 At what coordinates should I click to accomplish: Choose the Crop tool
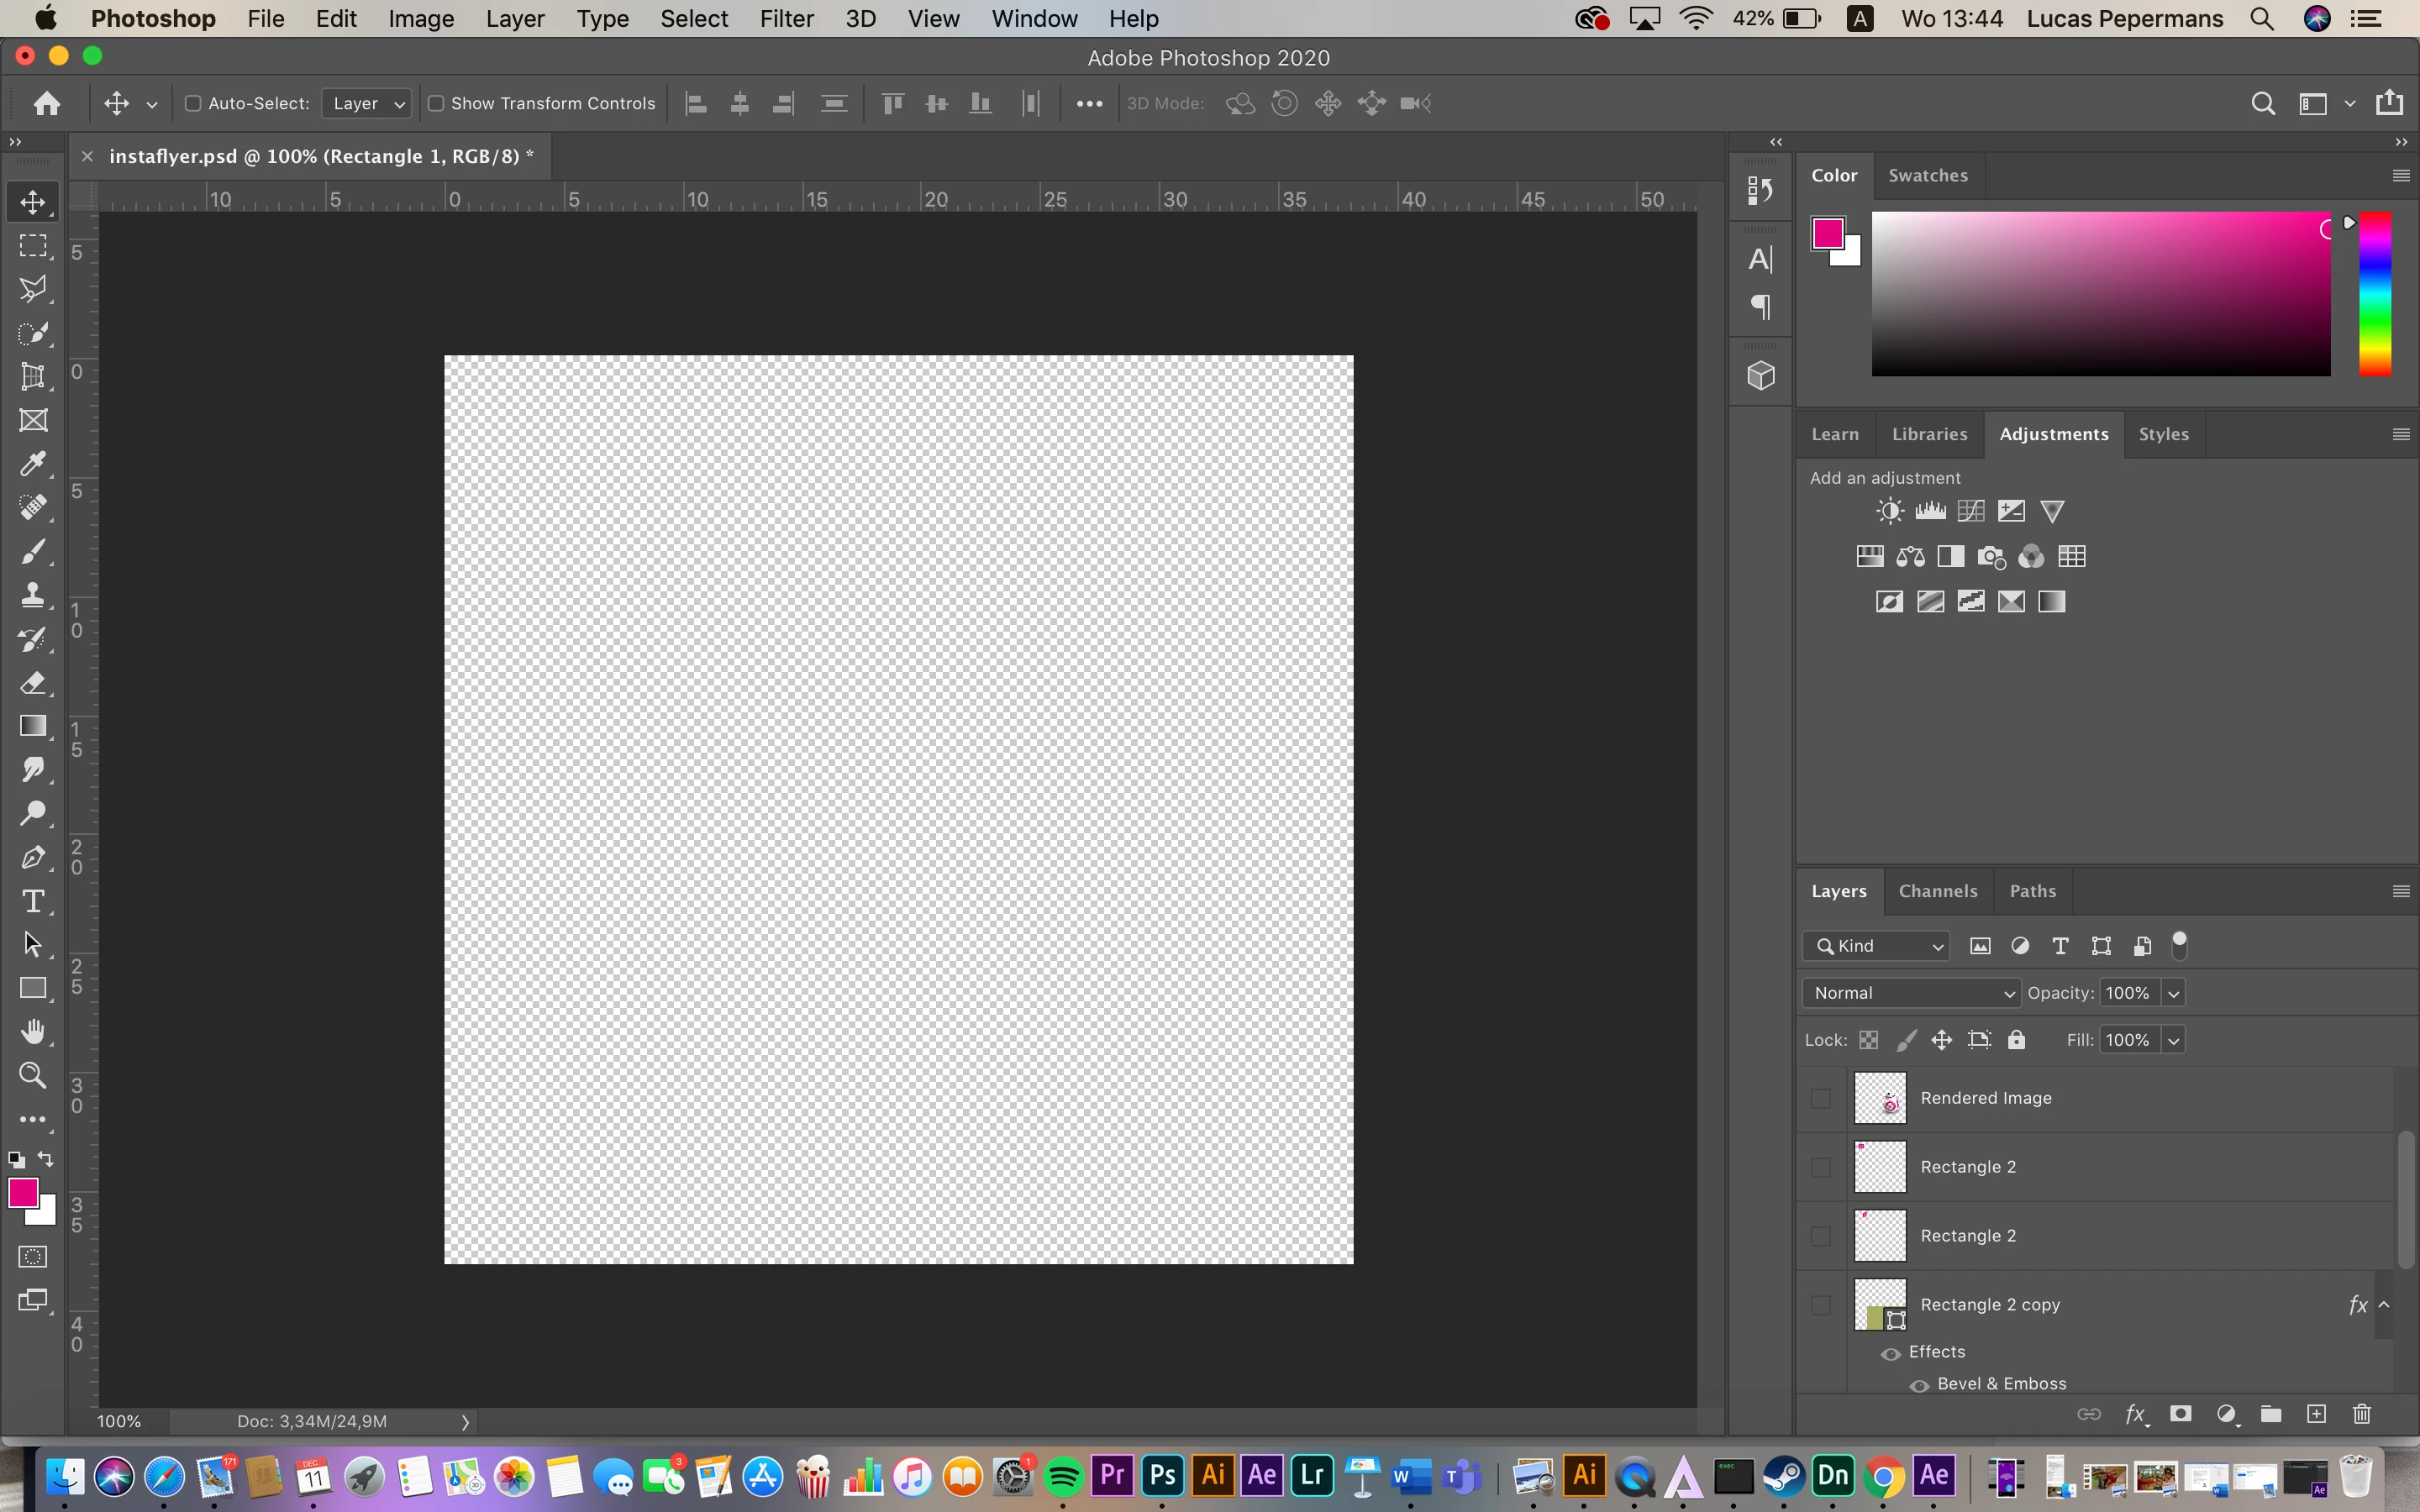(x=33, y=377)
